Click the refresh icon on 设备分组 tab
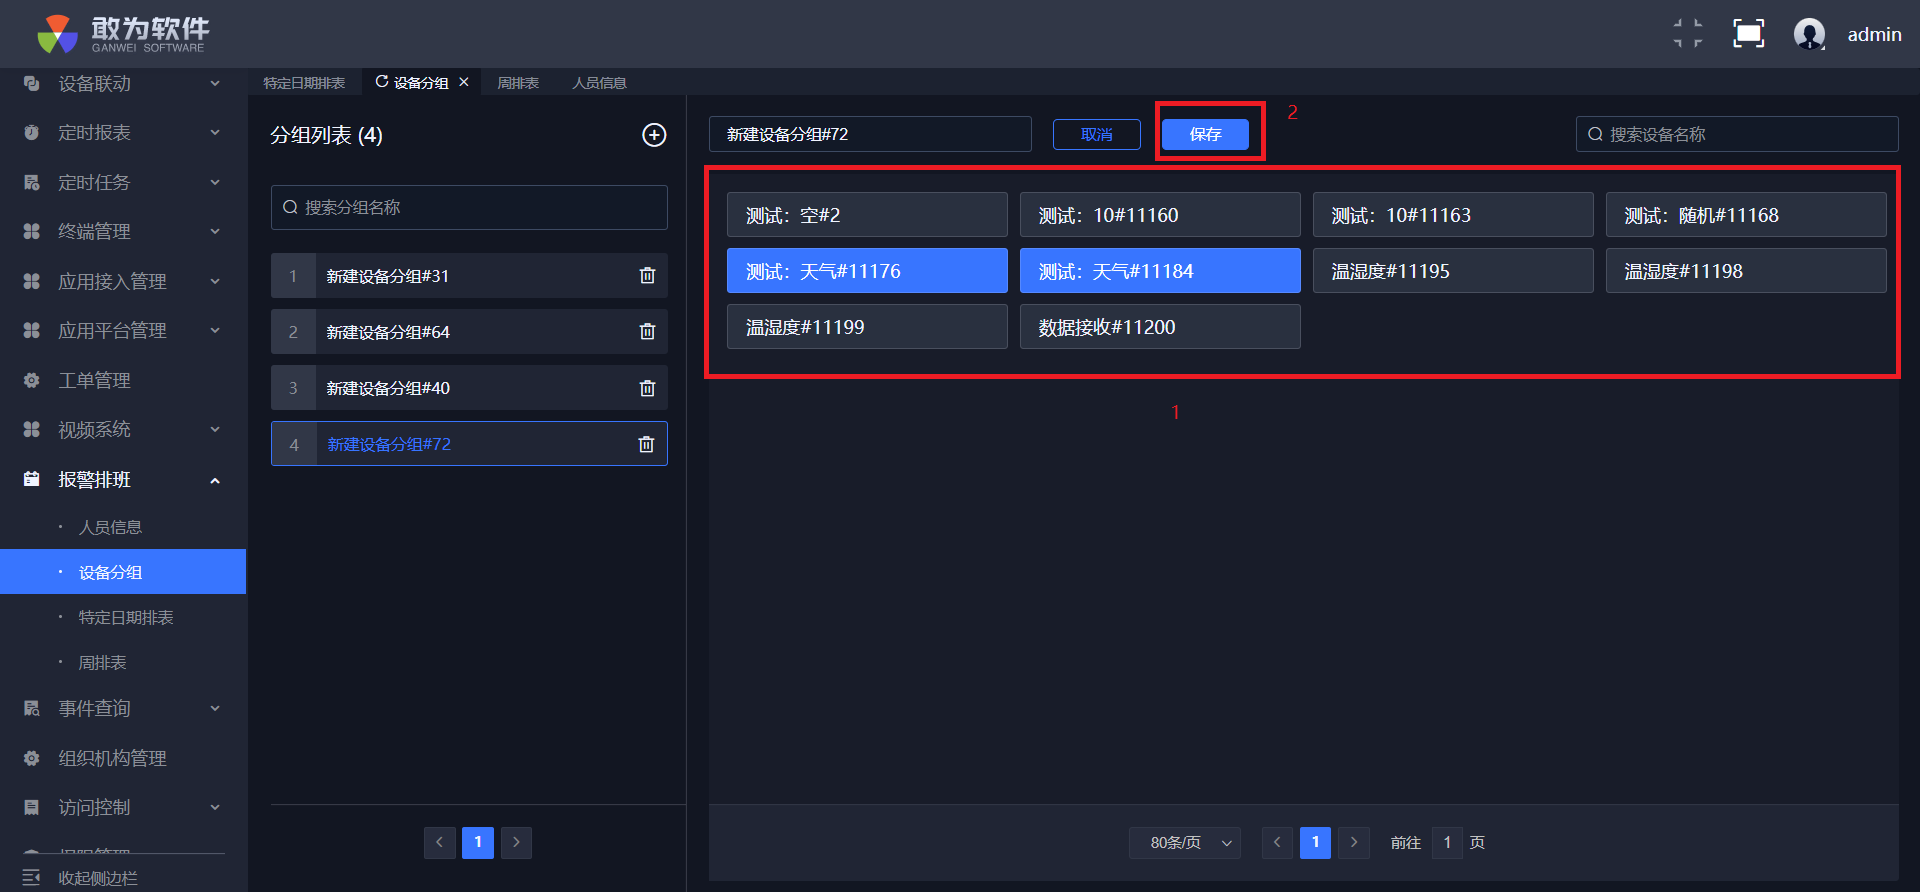Viewport: 1920px width, 892px height. click(x=382, y=82)
